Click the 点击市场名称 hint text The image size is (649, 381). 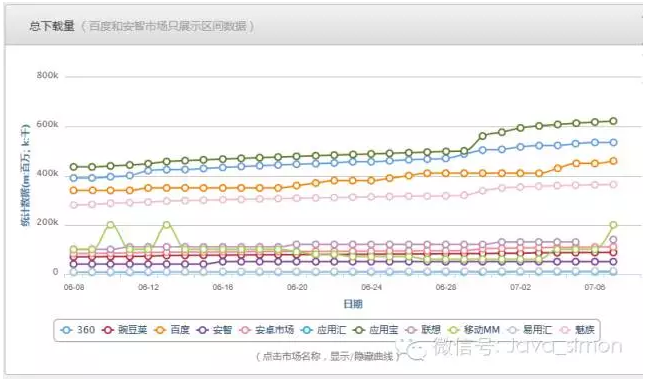[x=327, y=356]
